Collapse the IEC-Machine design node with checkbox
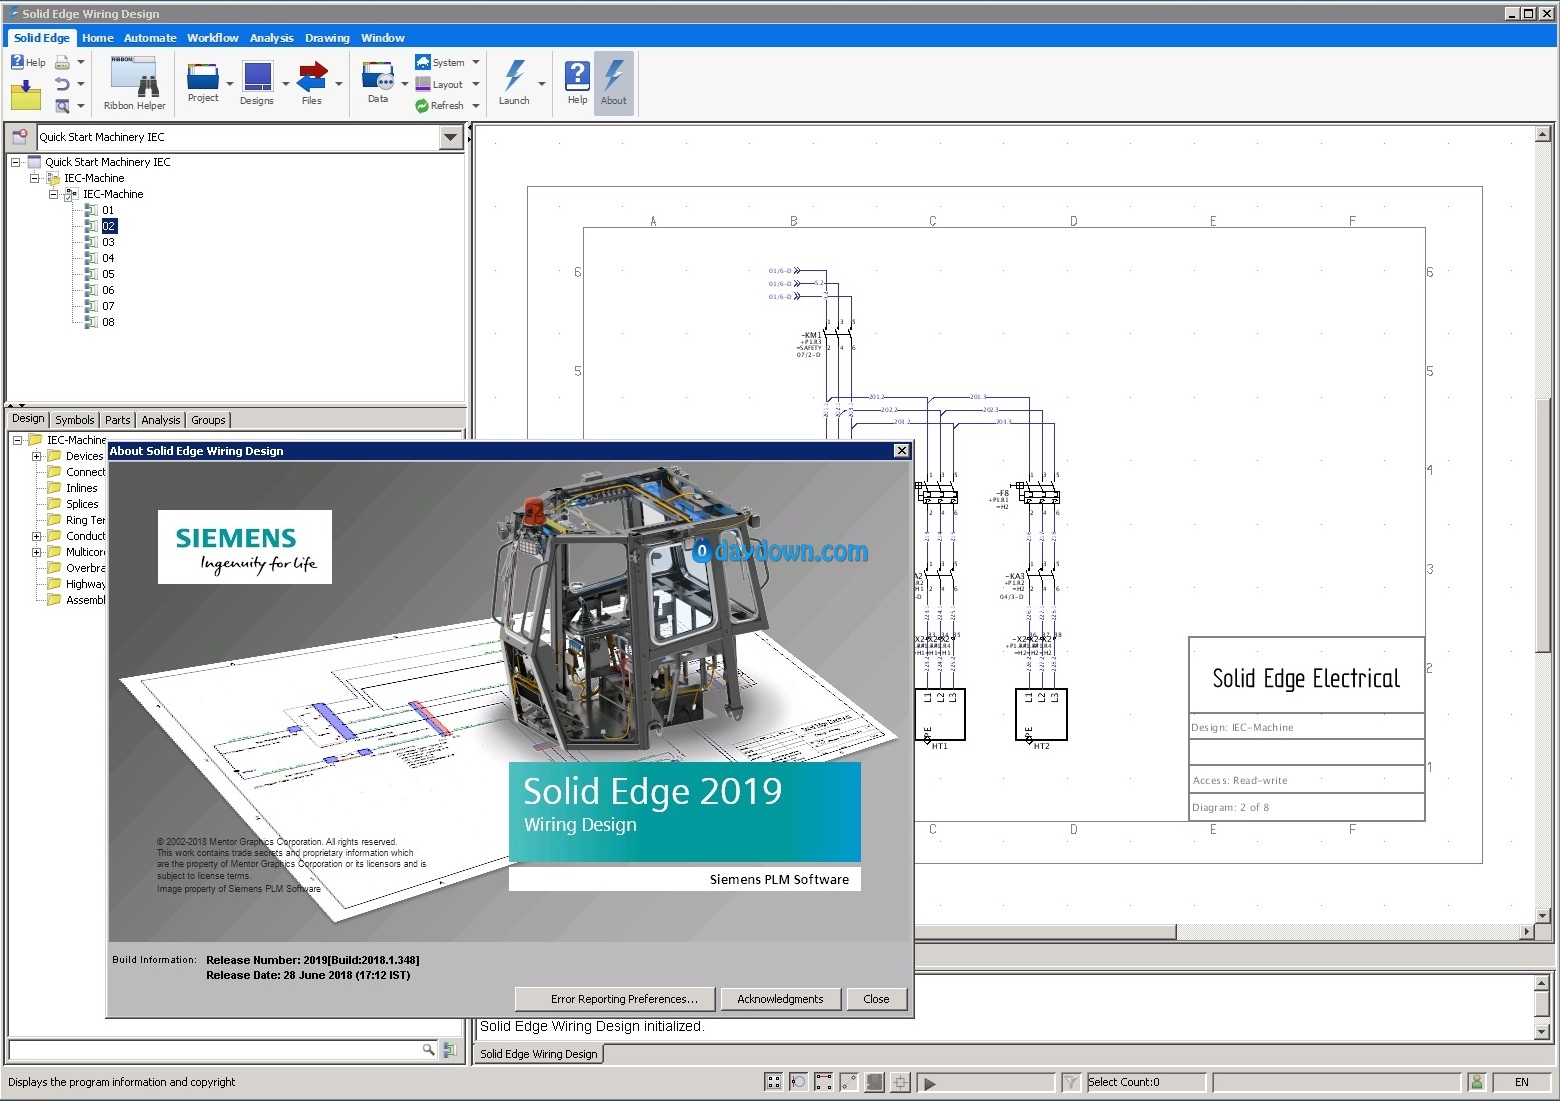This screenshot has height=1101, width=1560. pyautogui.click(x=54, y=194)
